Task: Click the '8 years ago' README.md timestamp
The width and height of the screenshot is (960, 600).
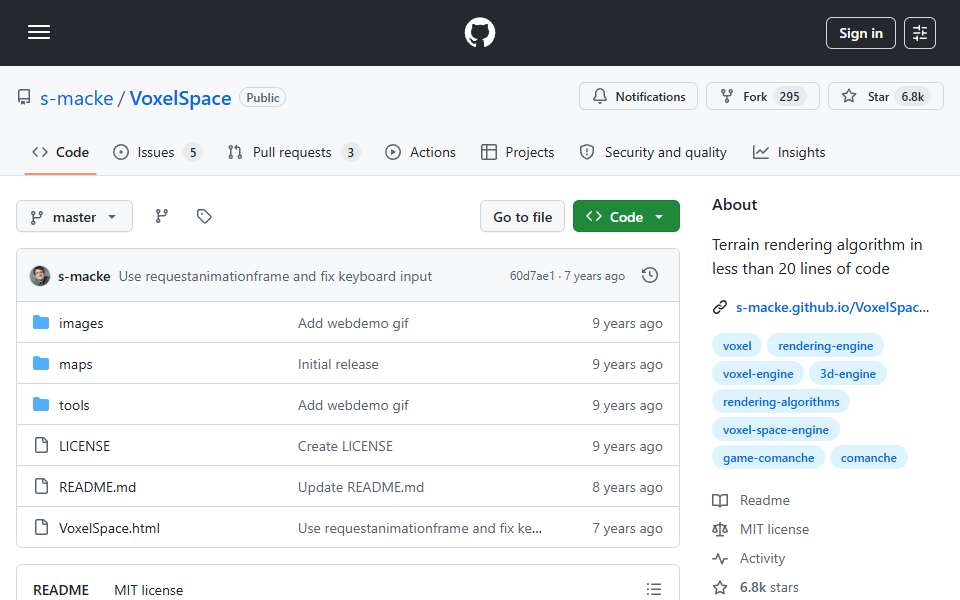Action: click(x=627, y=487)
